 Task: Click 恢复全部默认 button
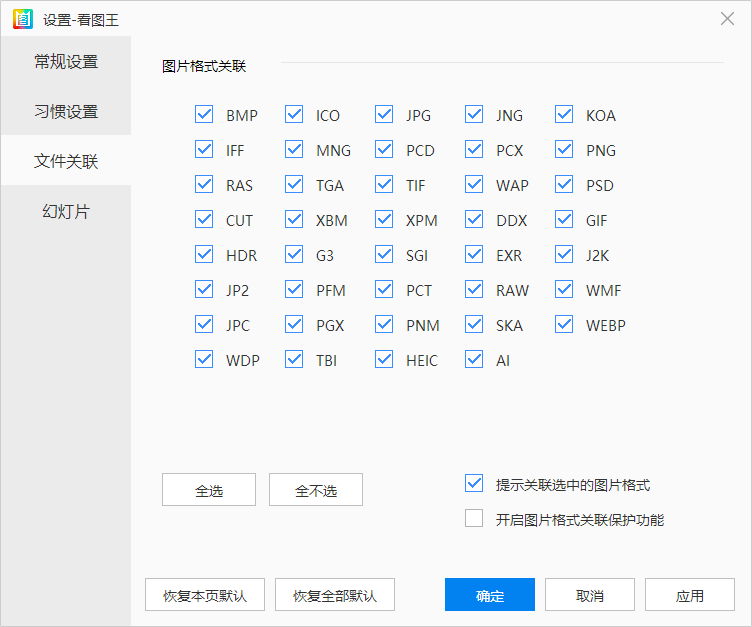[335, 595]
